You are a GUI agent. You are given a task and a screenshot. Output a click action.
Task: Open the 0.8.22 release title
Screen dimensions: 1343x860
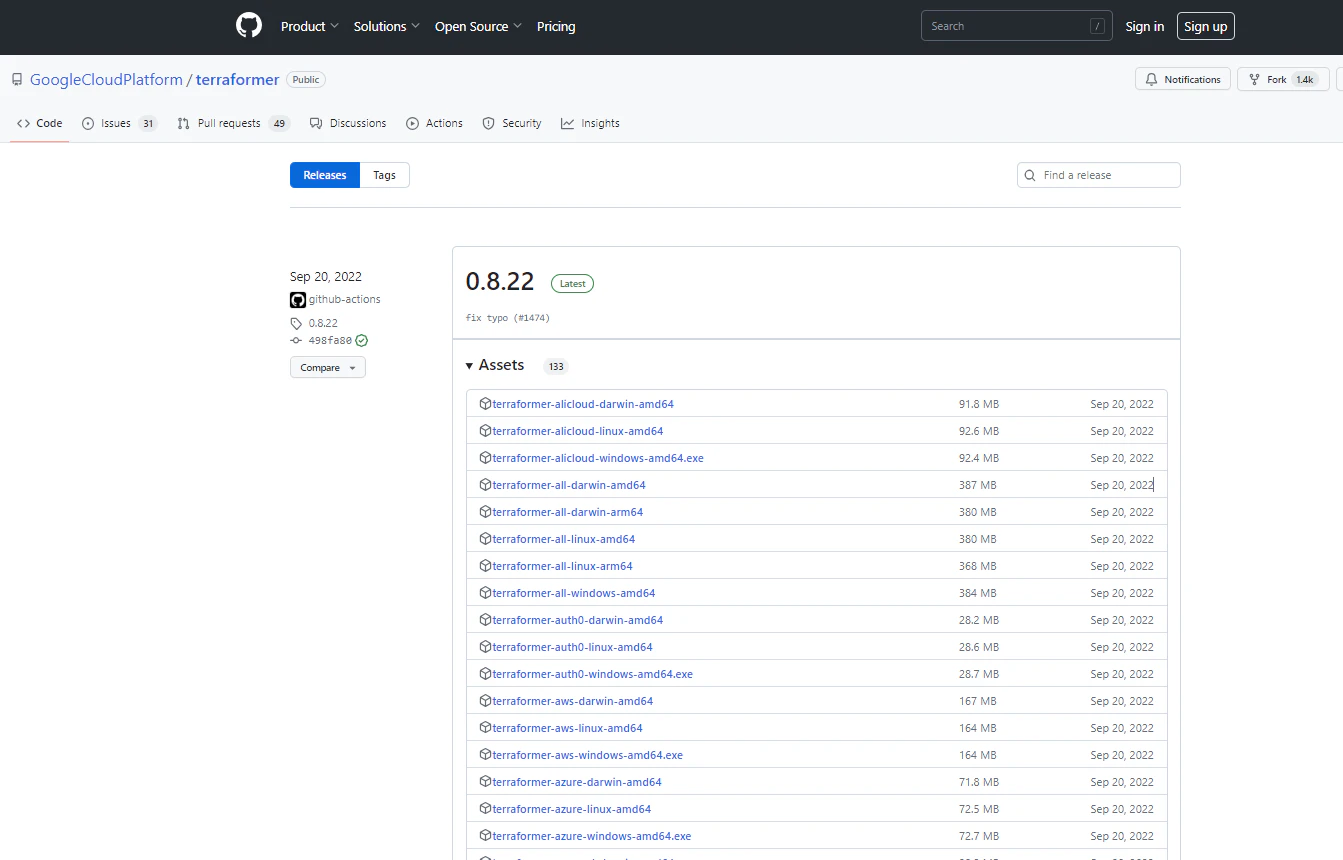point(500,282)
